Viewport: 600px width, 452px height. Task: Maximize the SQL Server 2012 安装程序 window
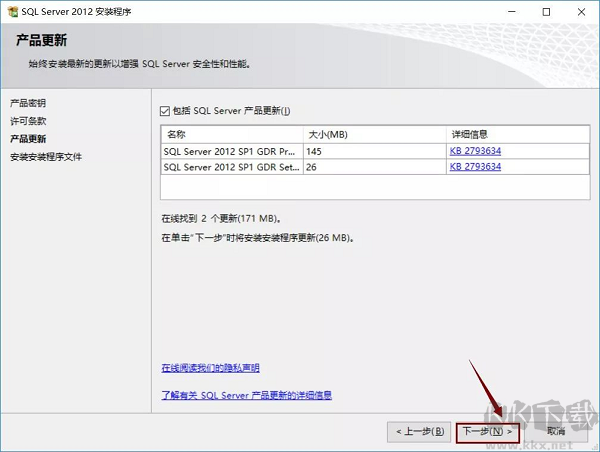click(x=546, y=12)
